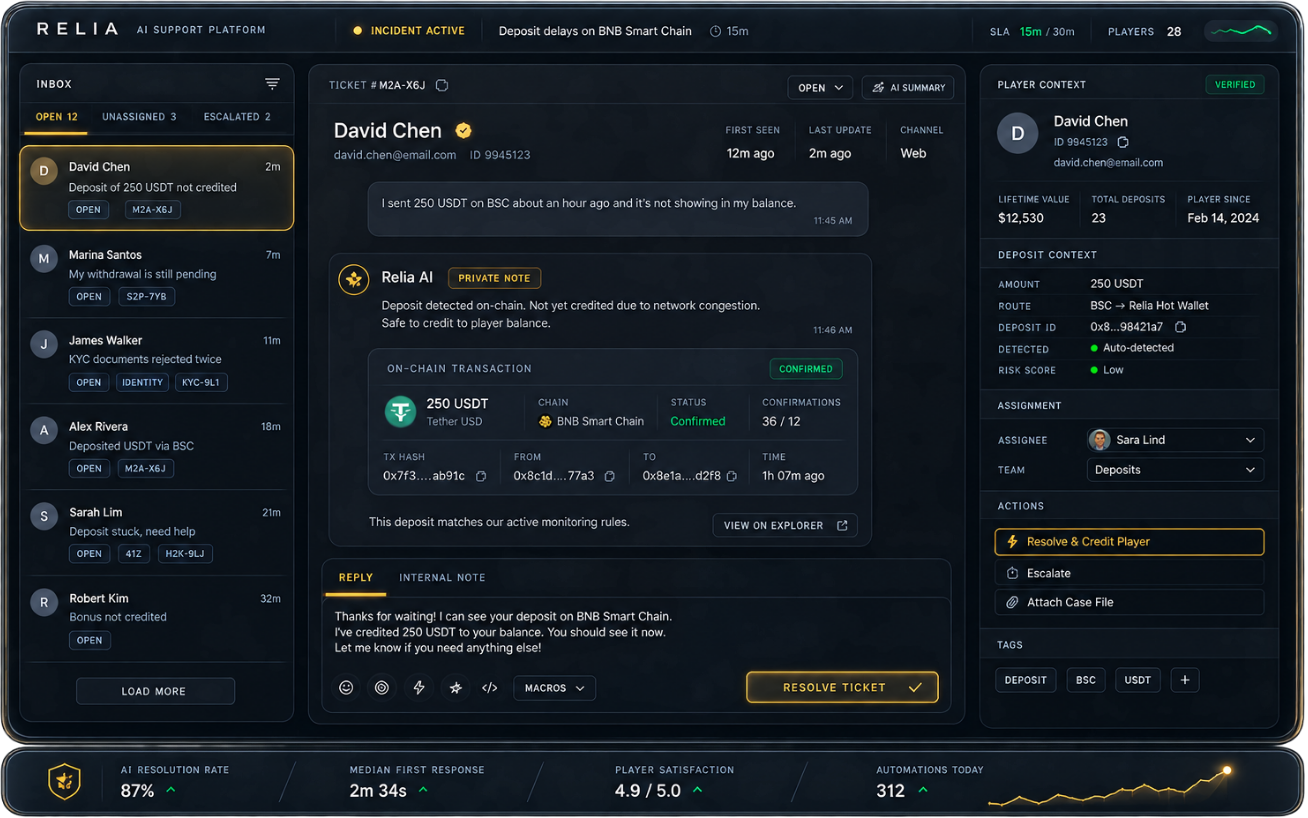Open the ticket status OPEN dropdown
Viewport: 1308px width, 818px height.
(820, 88)
